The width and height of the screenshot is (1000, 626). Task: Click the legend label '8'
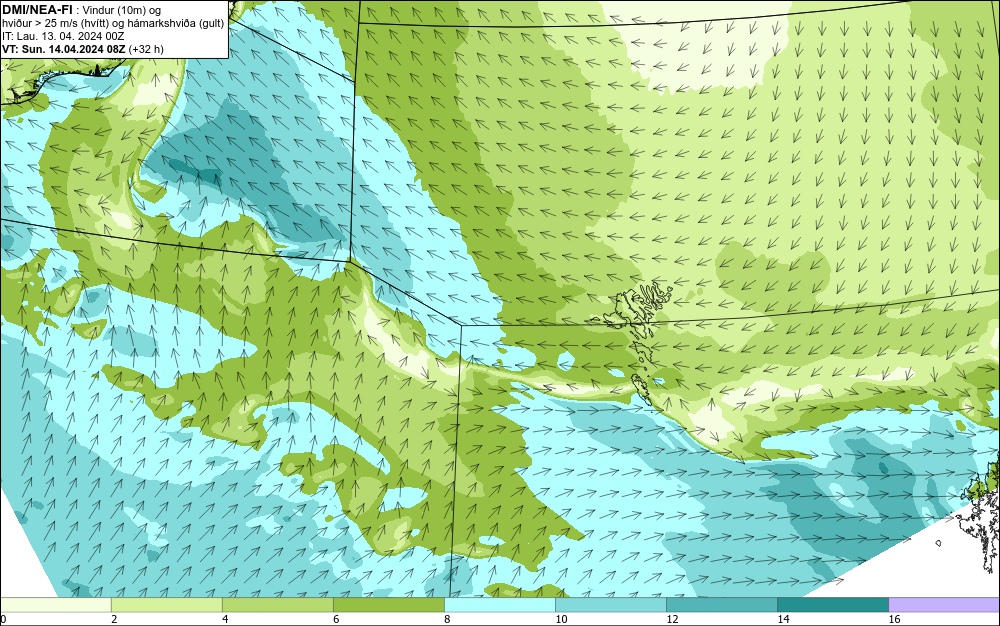pyautogui.click(x=447, y=619)
